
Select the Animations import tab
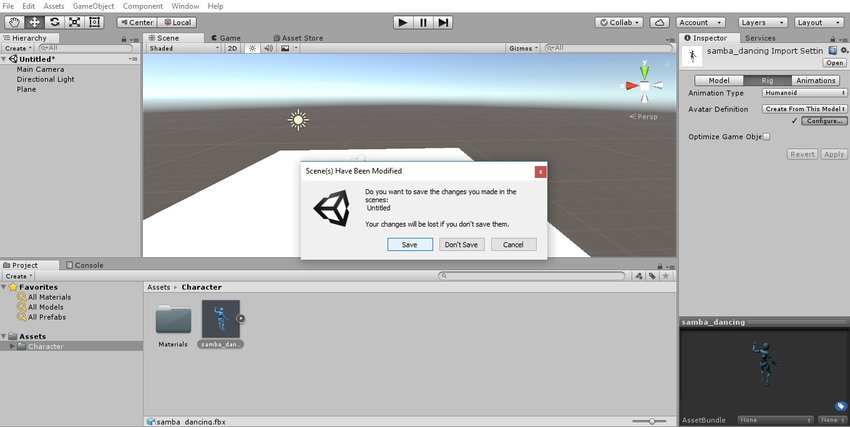coord(815,80)
